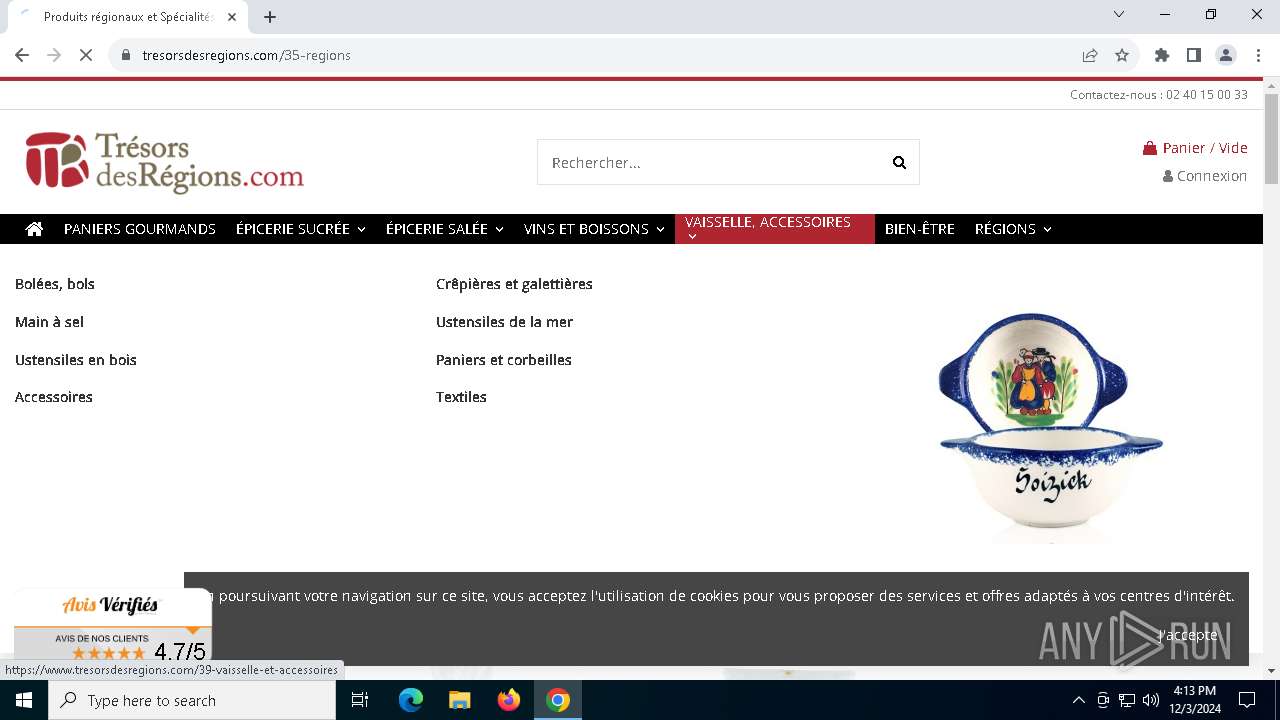Screen dimensions: 1280x720
Task: Open the tab search chevron
Action: [1119, 14]
